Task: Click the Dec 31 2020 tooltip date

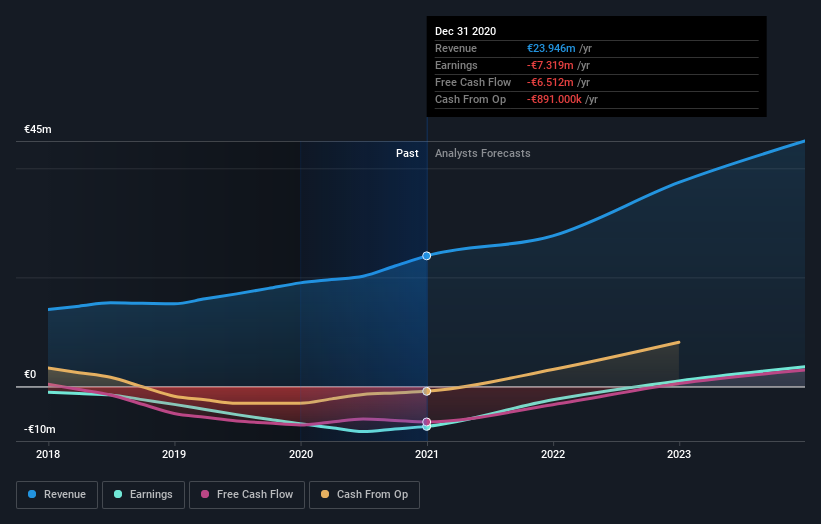Action: pos(465,31)
